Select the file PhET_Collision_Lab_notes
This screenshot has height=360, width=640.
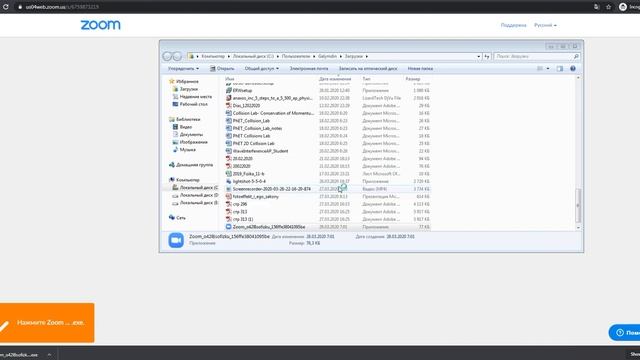(257, 128)
